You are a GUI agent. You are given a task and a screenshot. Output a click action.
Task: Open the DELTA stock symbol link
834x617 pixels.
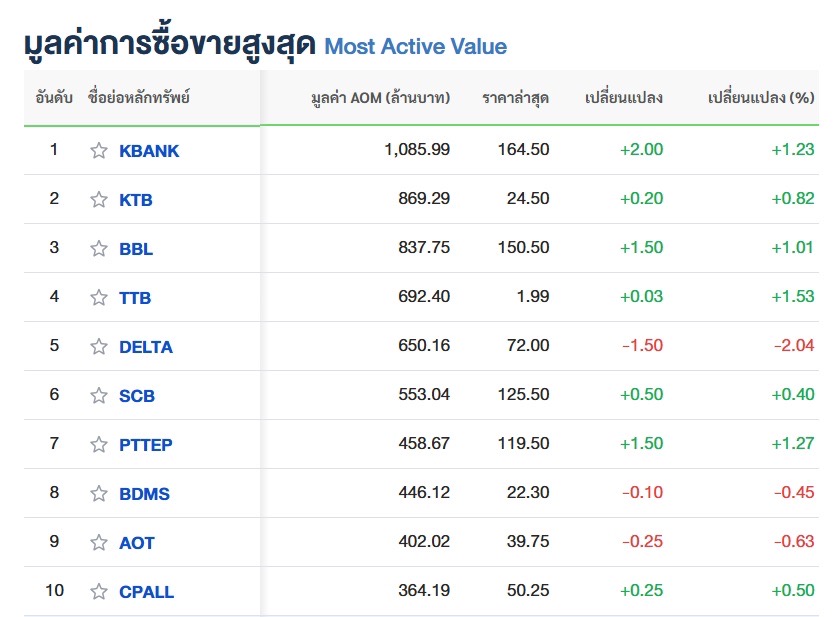145,347
